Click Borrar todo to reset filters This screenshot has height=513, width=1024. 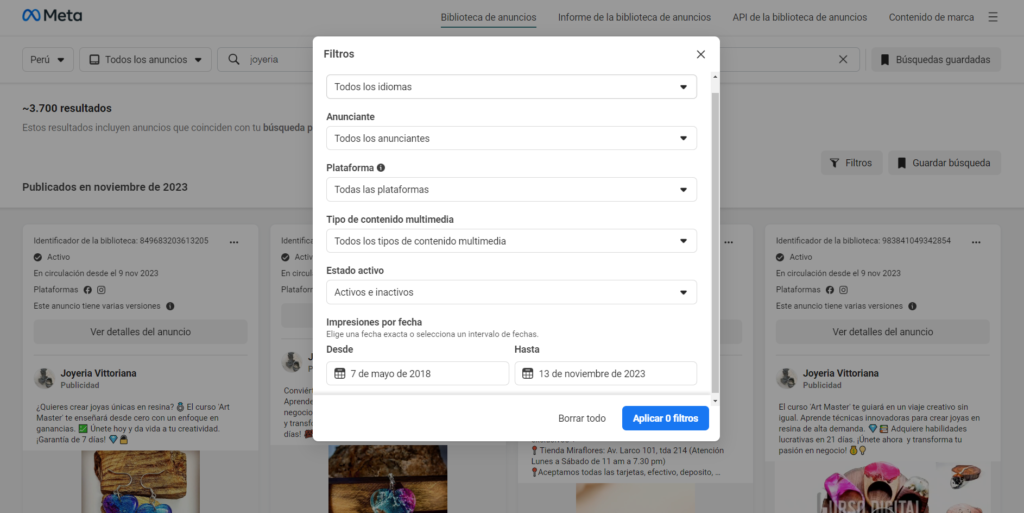point(582,418)
